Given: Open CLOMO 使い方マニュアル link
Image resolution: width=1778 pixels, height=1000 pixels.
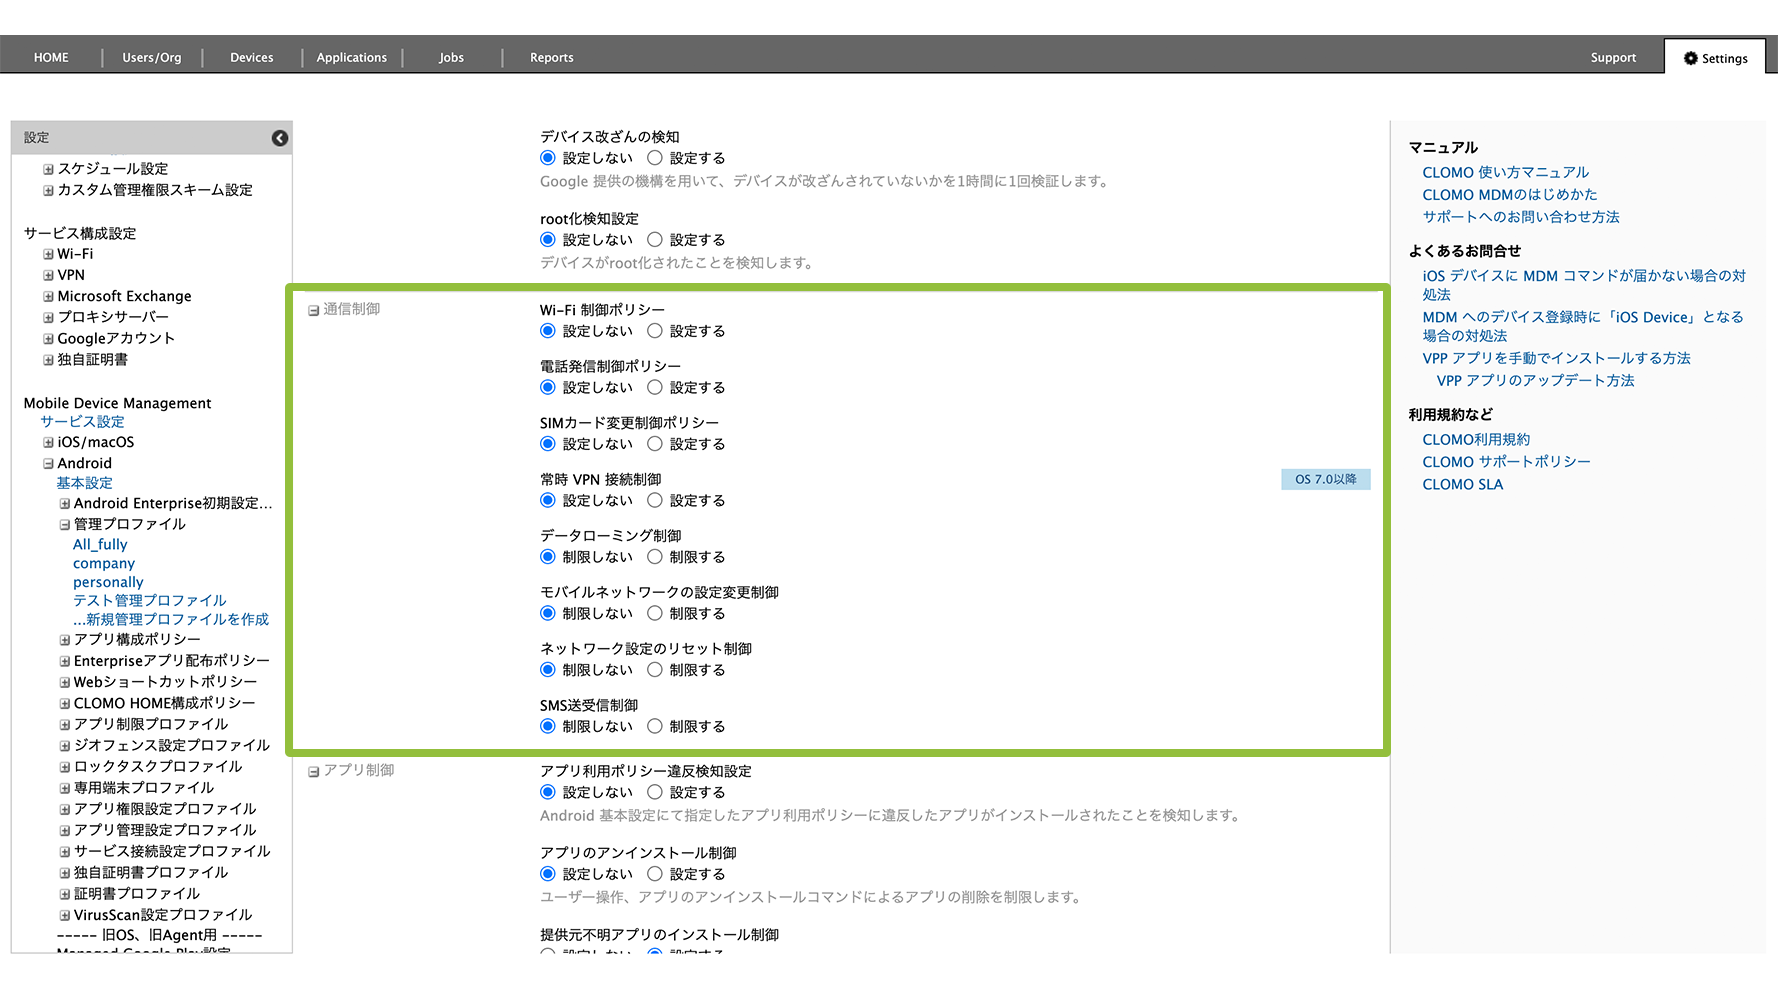Looking at the screenshot, I should click(1505, 172).
